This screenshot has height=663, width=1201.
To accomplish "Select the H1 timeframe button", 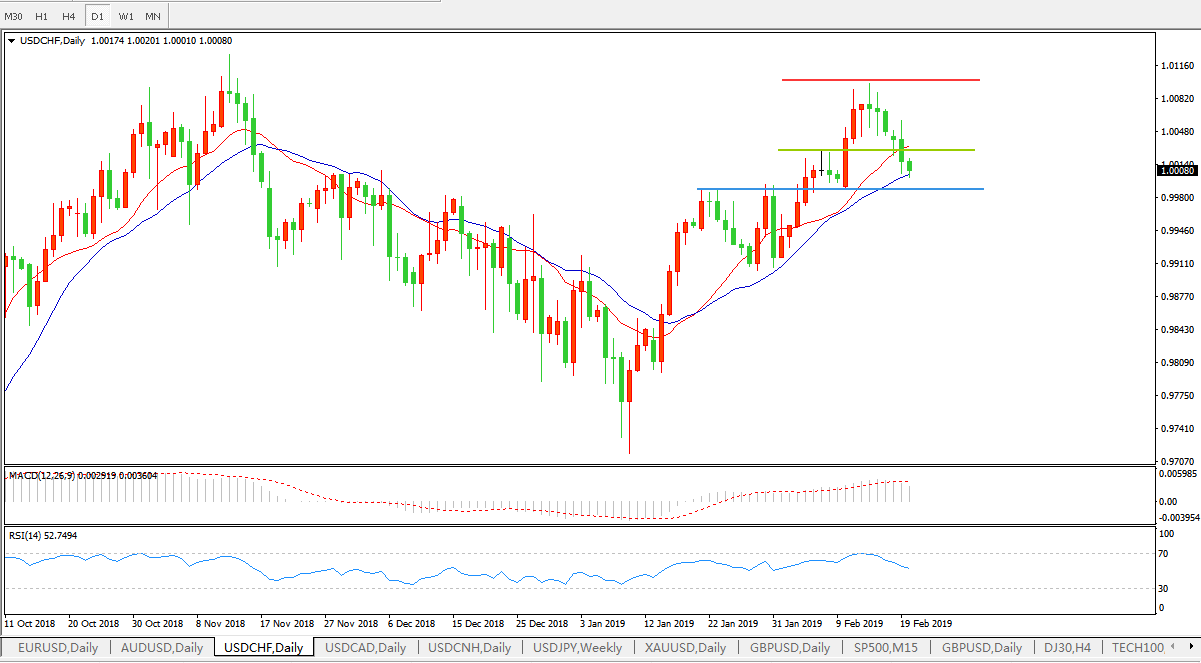I will 41,17.
